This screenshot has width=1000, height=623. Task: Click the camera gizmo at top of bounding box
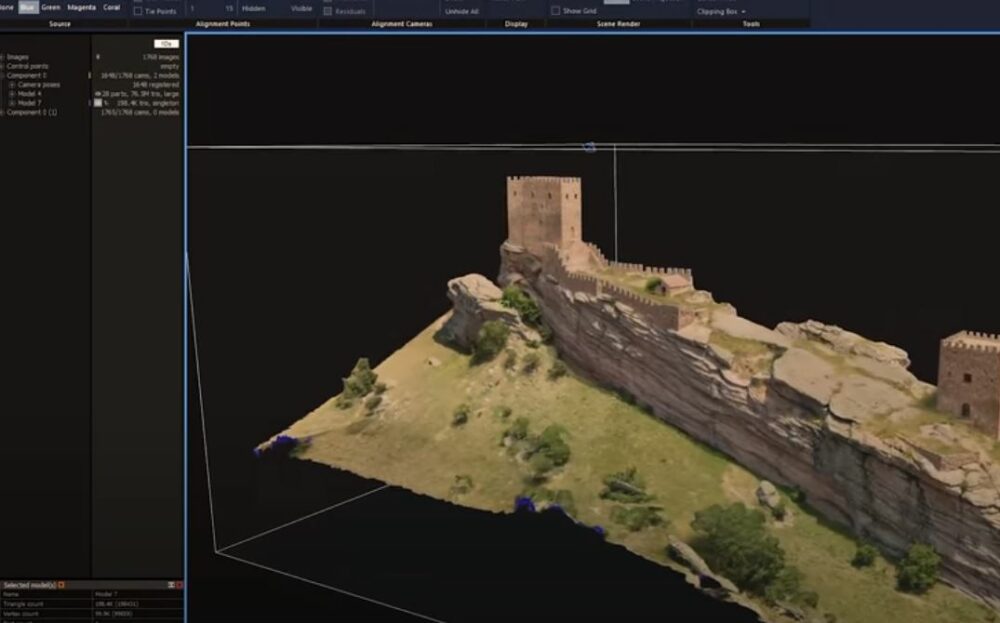[589, 147]
